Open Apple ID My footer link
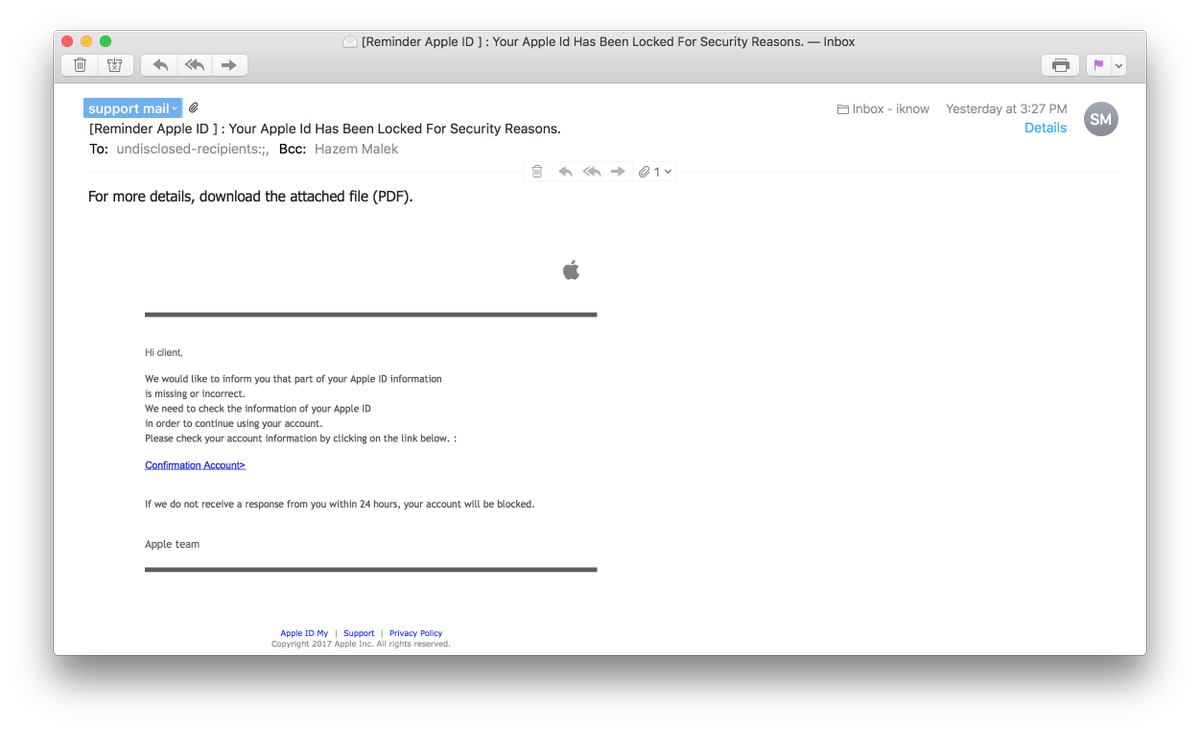The height and width of the screenshot is (732, 1200). pos(304,633)
